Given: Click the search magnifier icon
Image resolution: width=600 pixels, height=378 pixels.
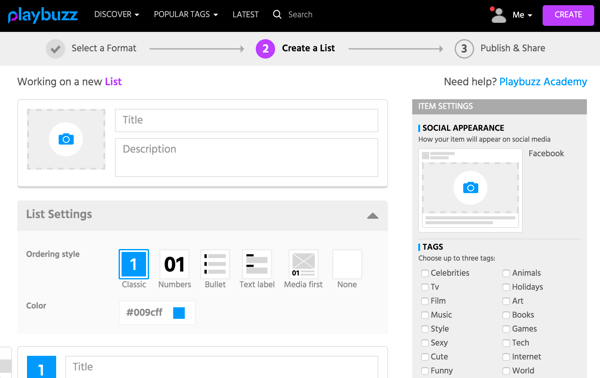Looking at the screenshot, I should [x=277, y=15].
